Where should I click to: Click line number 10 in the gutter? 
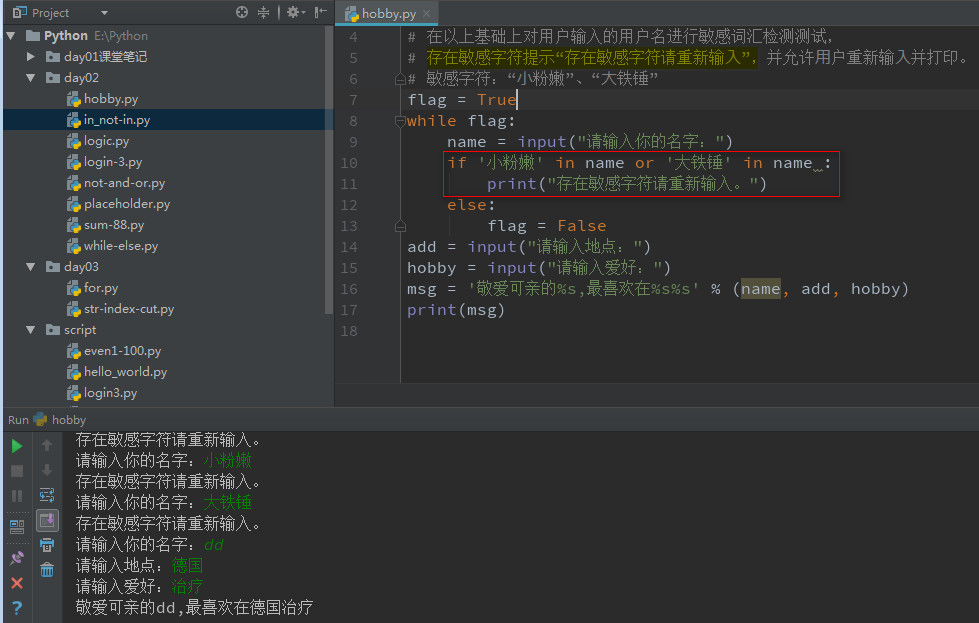click(348, 163)
